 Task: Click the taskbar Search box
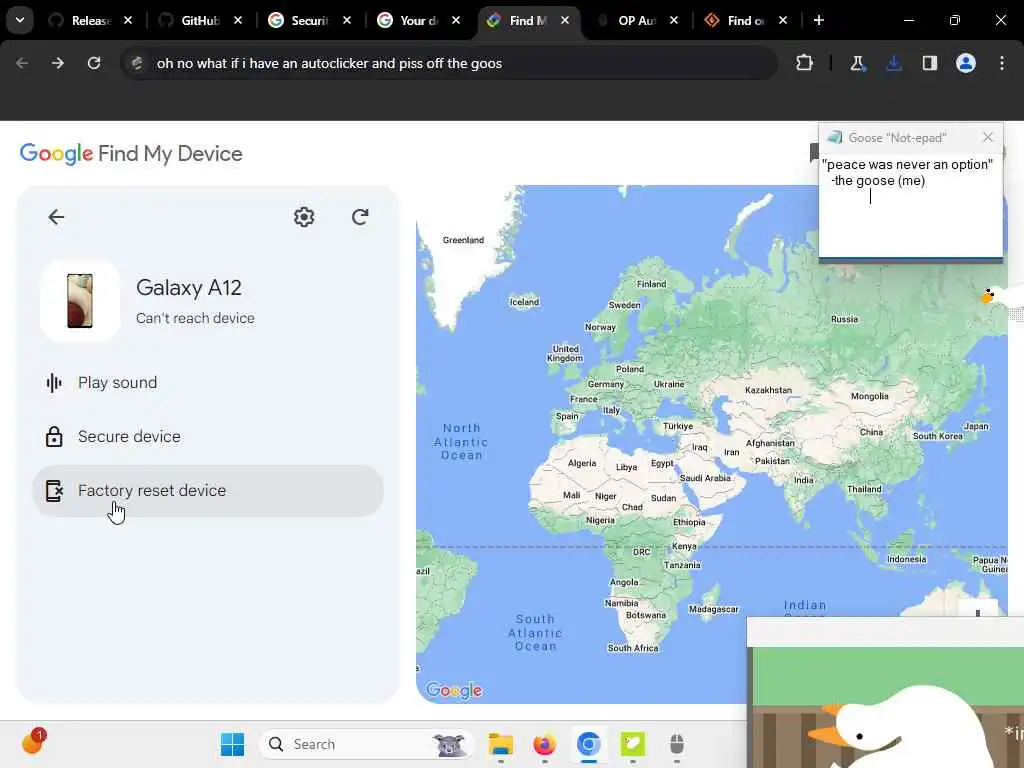click(366, 744)
